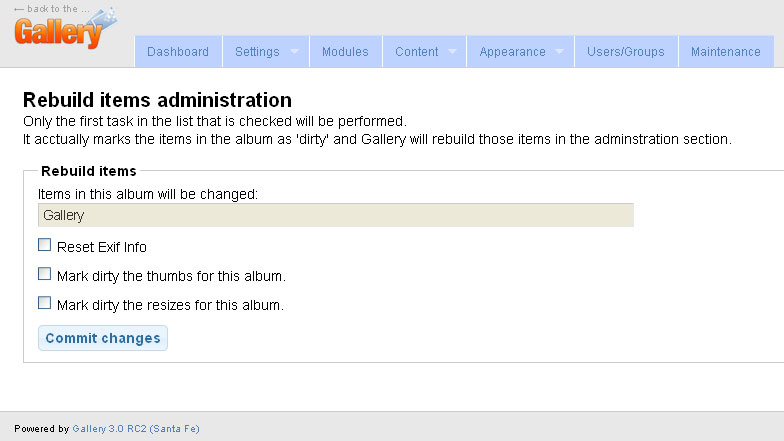The image size is (784, 441).
Task: Tick Mark dirty the resizes checkbox
Action: [x=44, y=303]
